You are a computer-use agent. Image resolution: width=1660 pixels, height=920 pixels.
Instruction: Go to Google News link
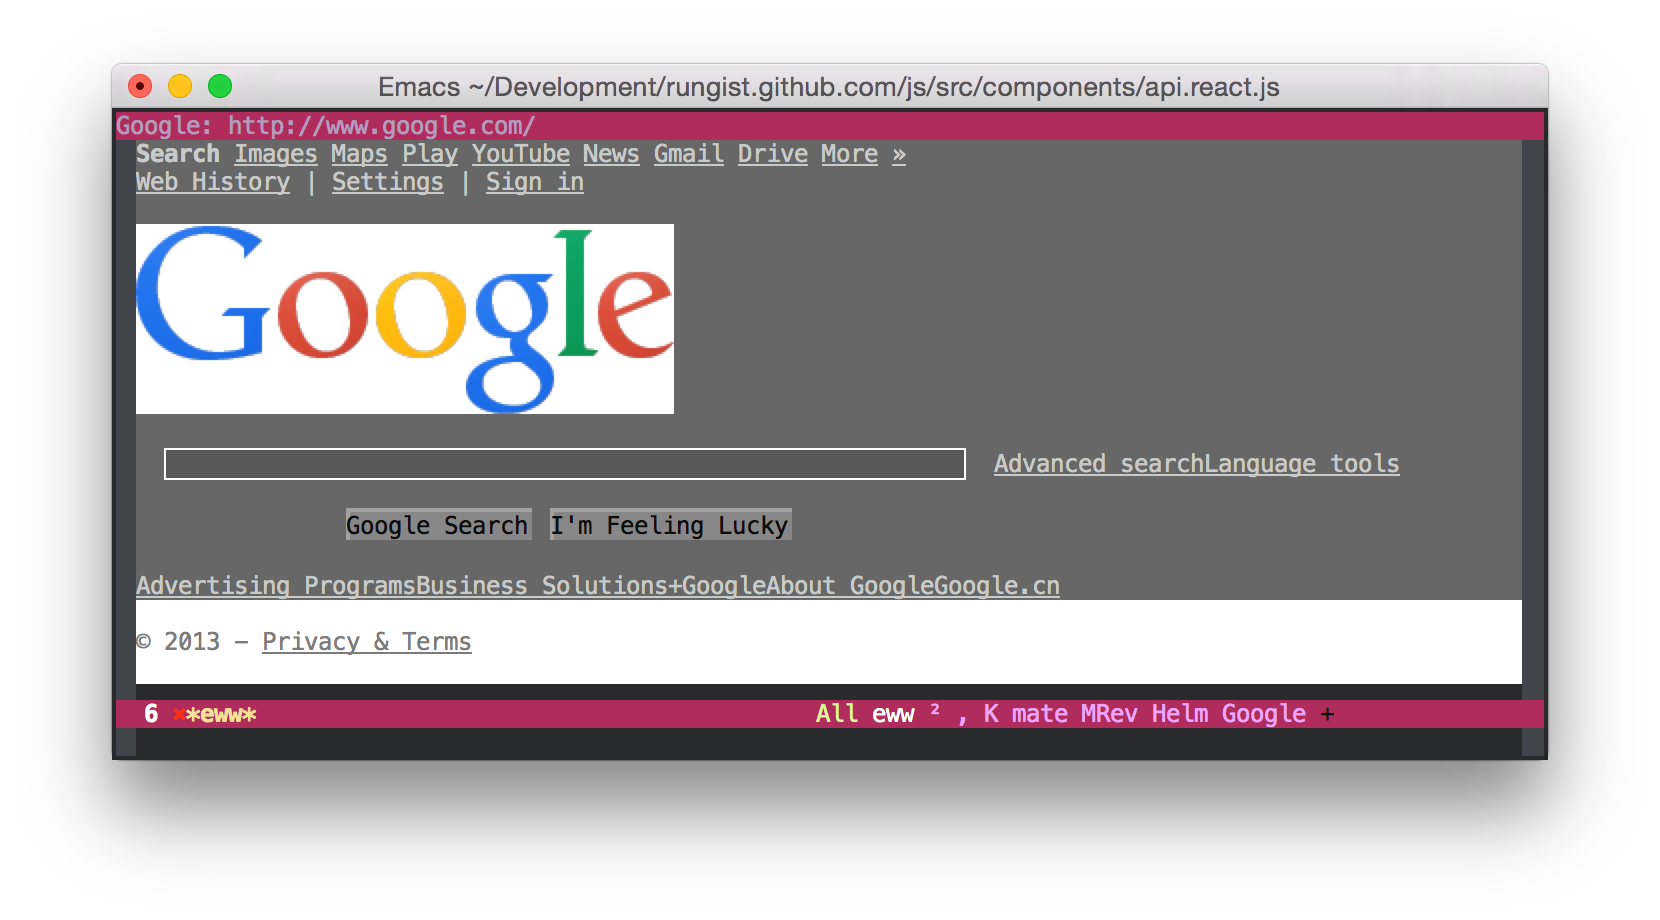[611, 154]
